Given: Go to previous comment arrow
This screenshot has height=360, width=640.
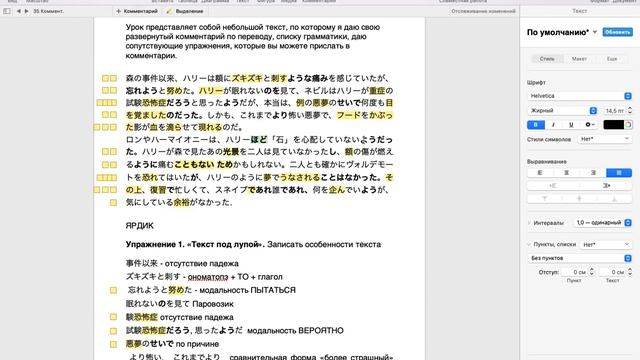Looking at the screenshot, I should (18, 11).
